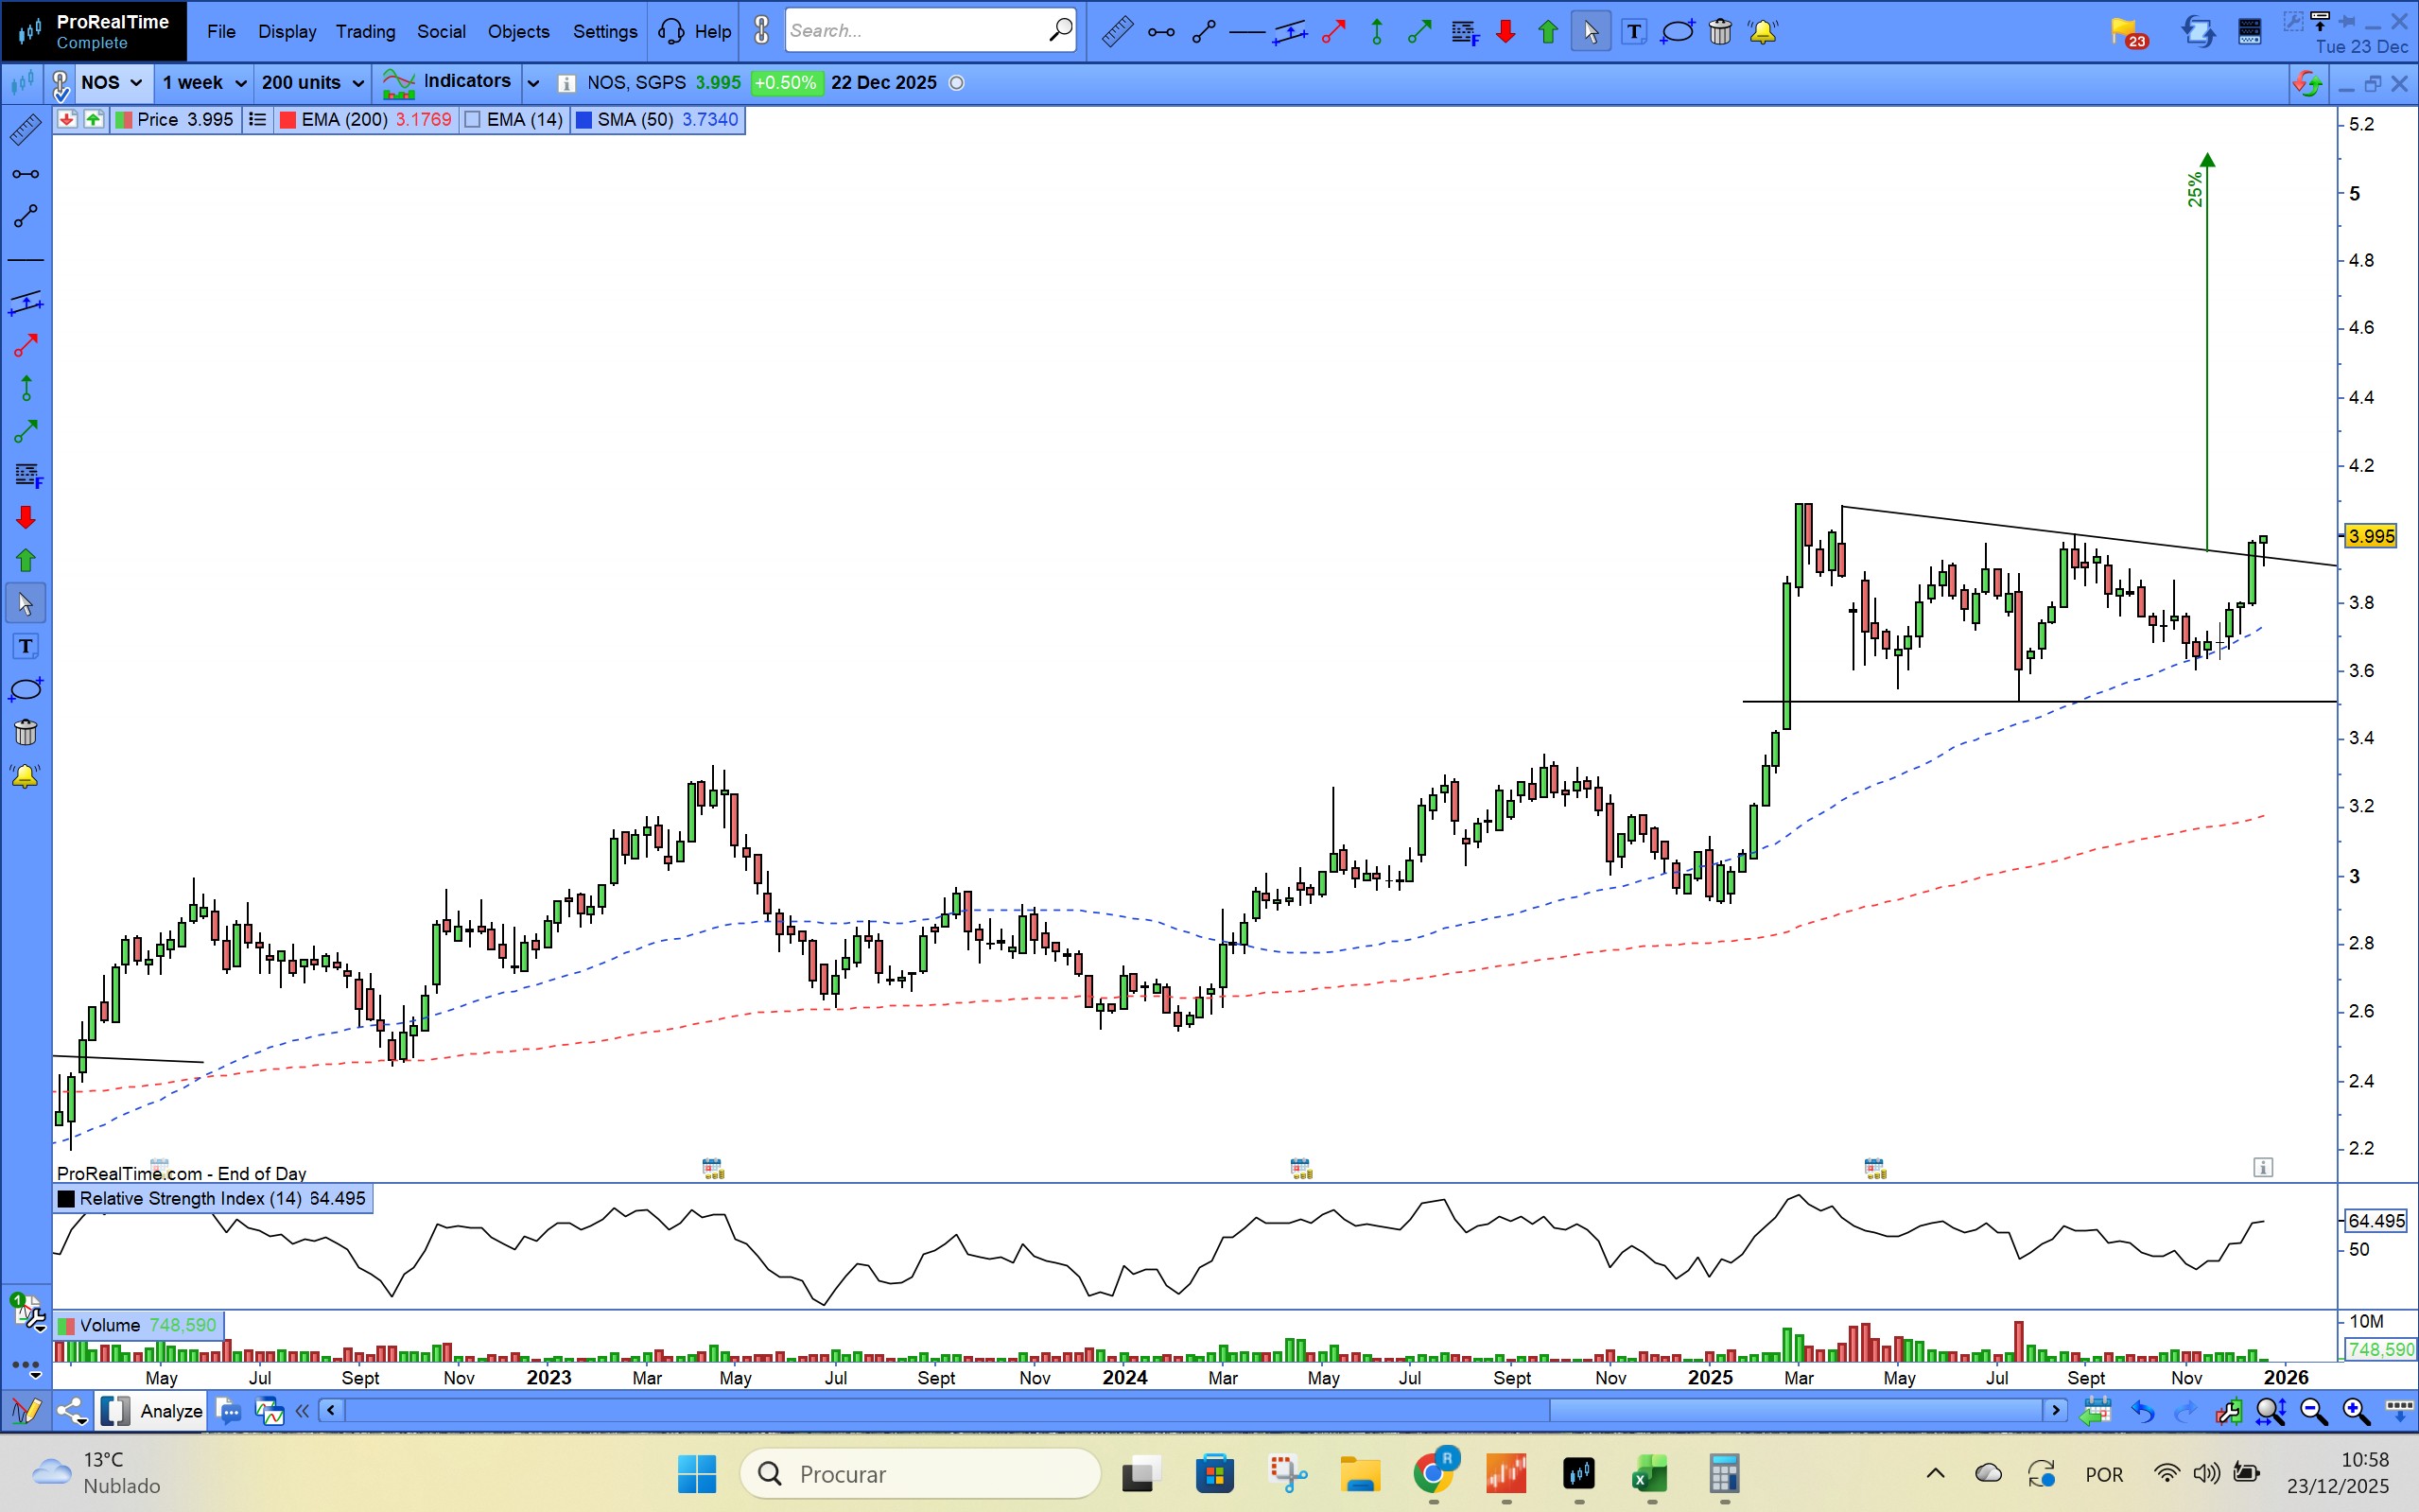2419x1512 pixels.
Task: Click the trash can delete-objects icon in top toolbar
Action: coord(1720,32)
